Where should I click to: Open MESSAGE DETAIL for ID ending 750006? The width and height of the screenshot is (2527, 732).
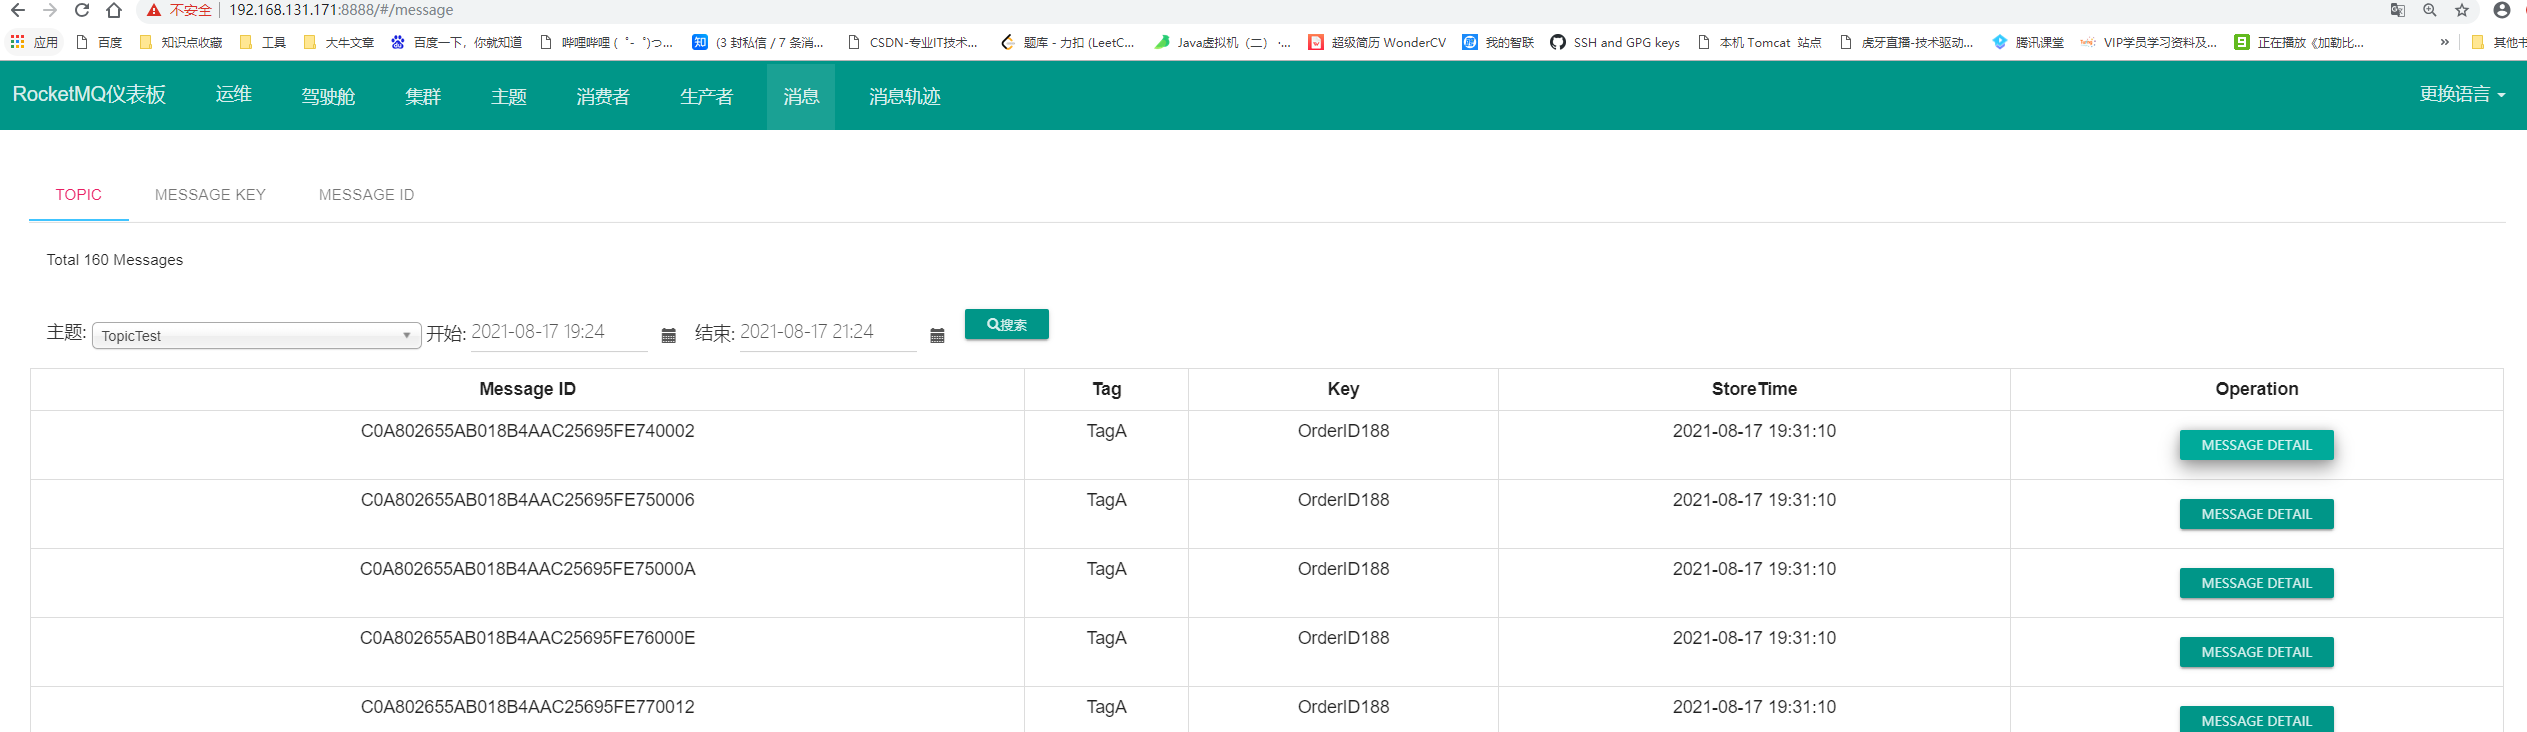coord(2256,514)
